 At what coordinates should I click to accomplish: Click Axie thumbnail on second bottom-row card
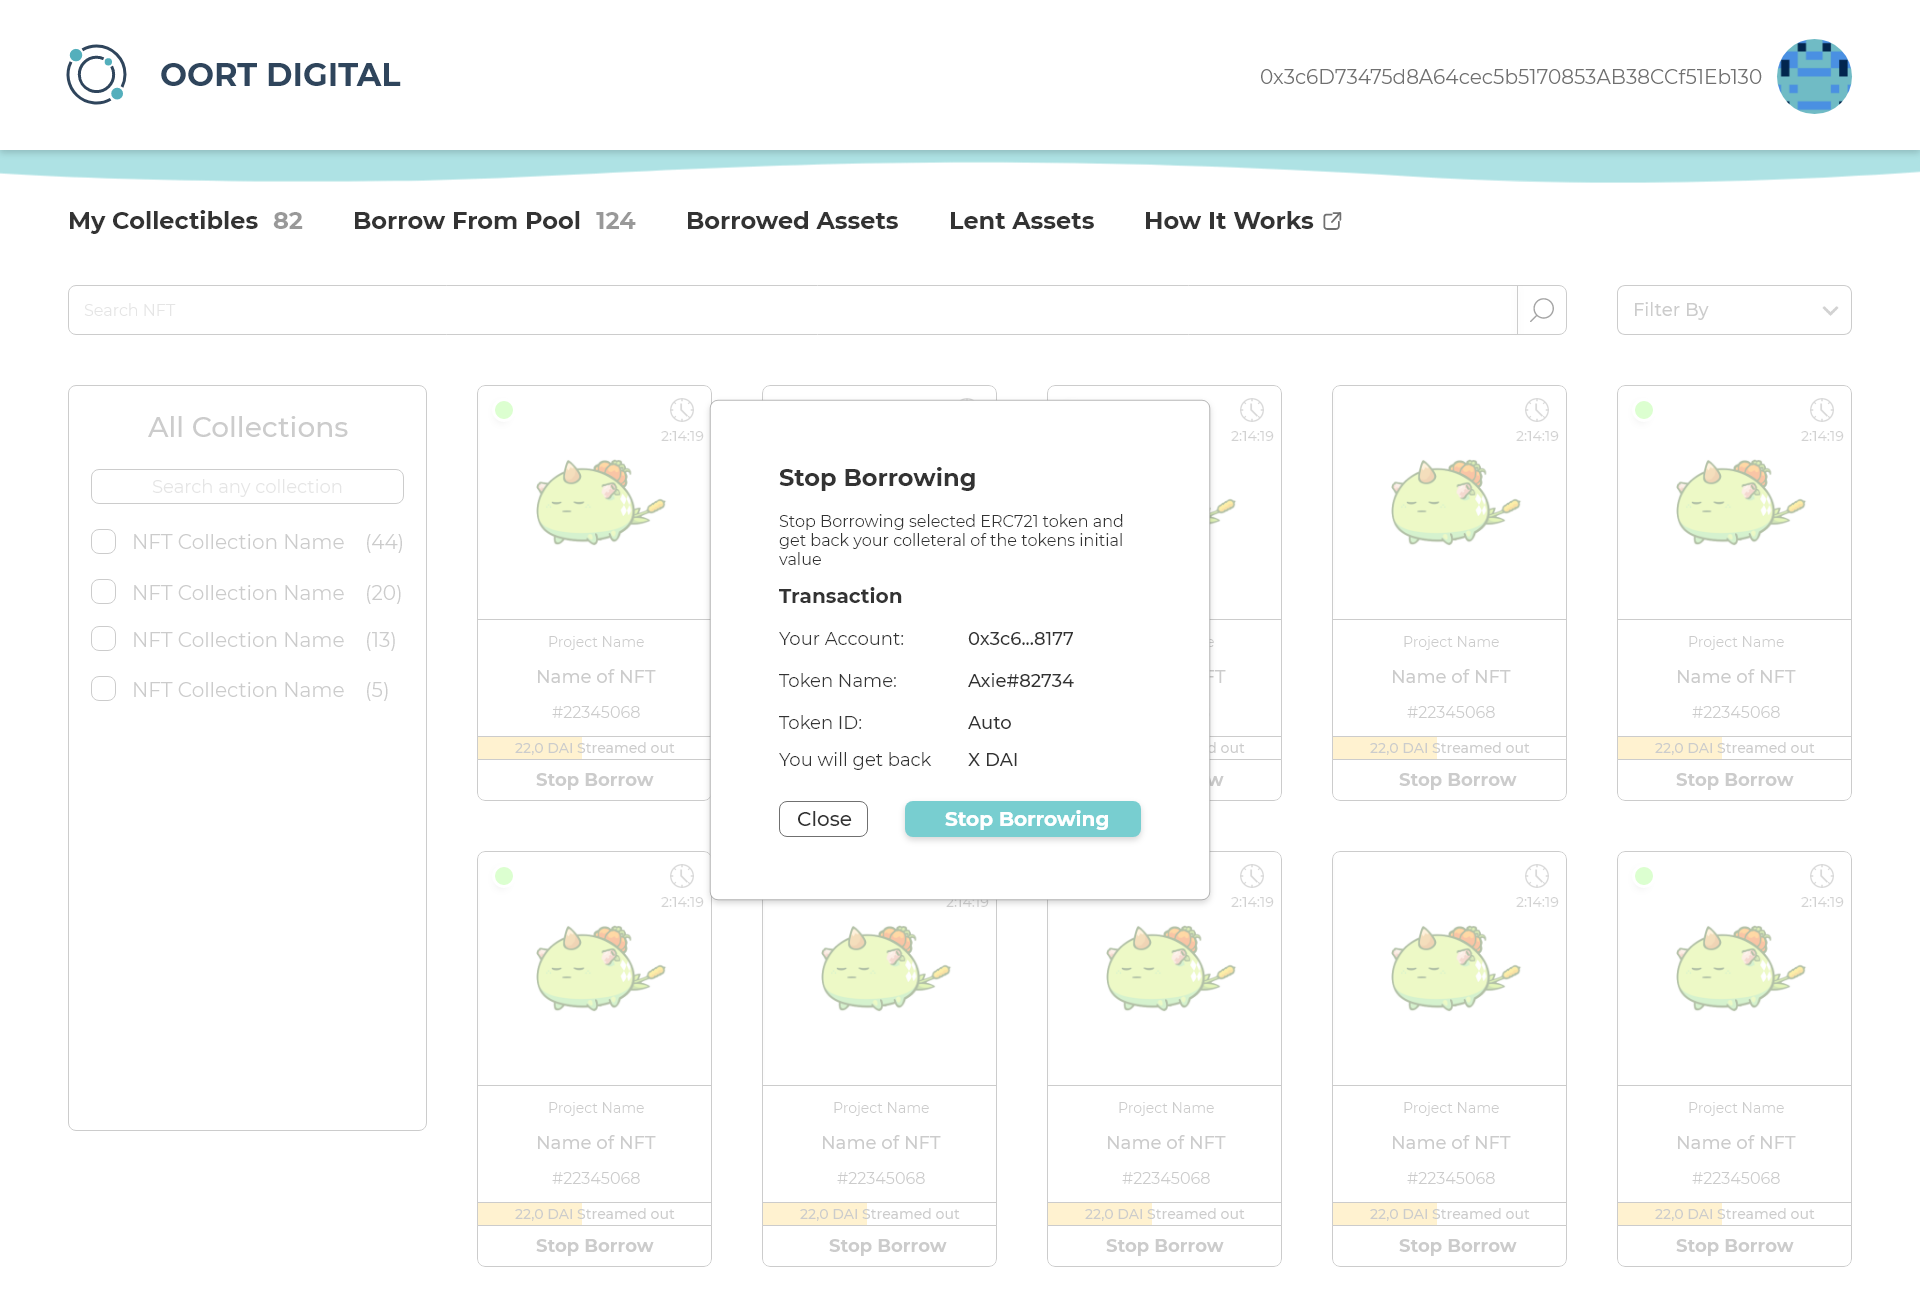(x=885, y=968)
